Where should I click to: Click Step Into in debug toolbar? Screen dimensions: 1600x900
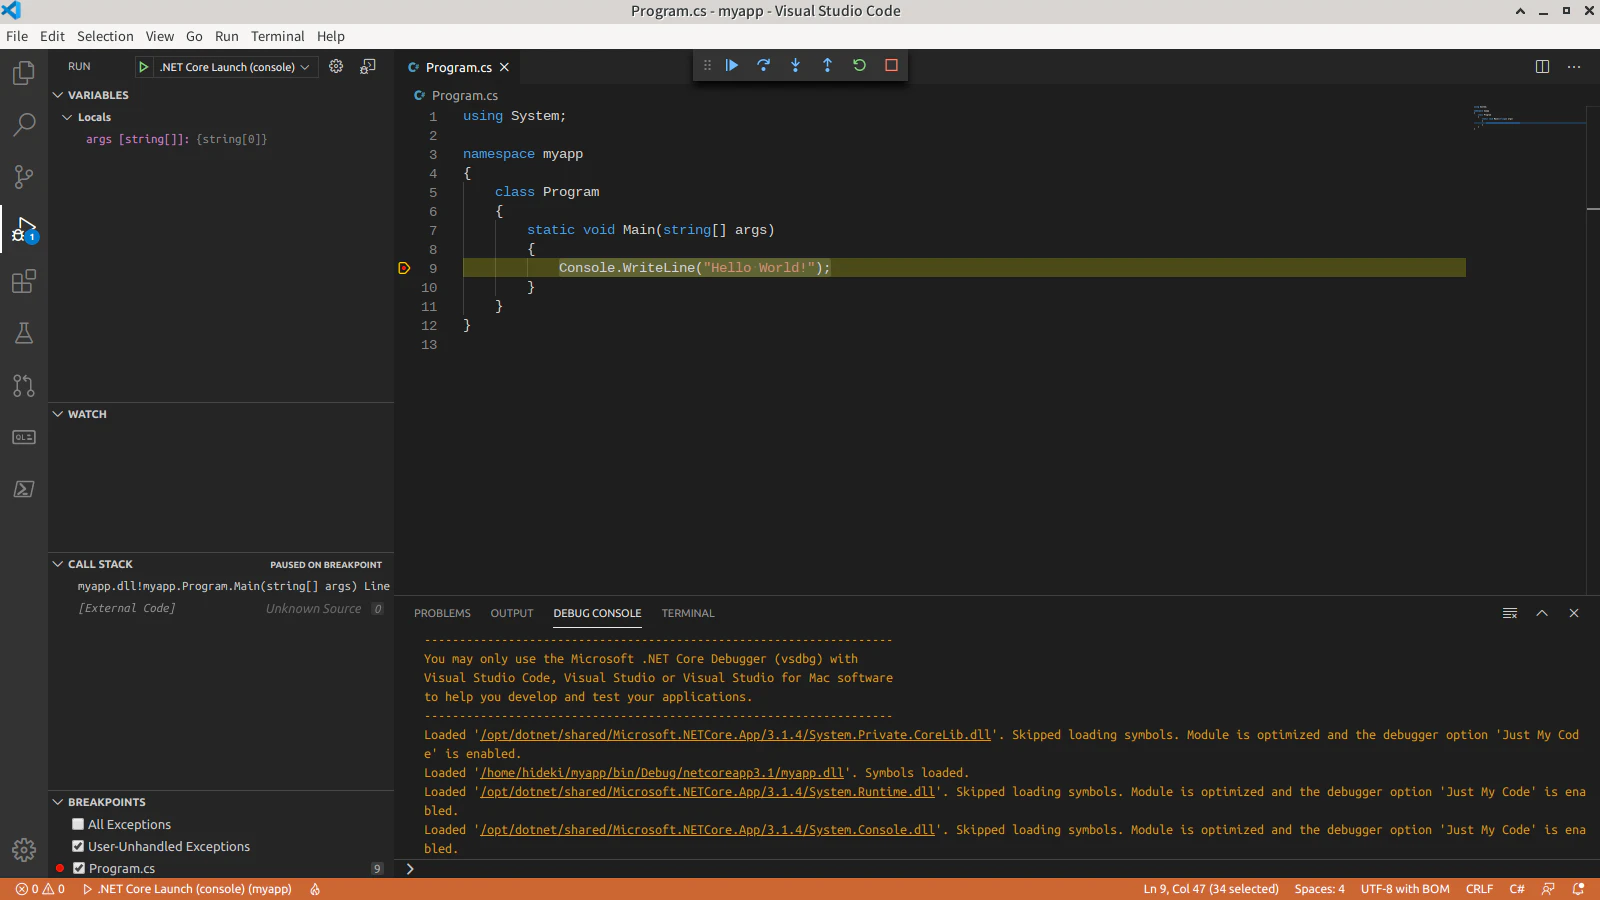pos(795,65)
